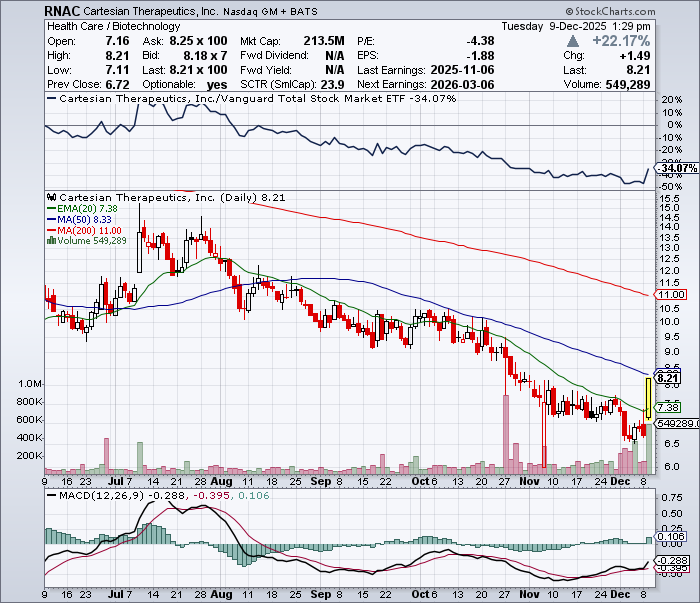
Task: Click the 8.21 last price axis tag
Action: (668, 378)
